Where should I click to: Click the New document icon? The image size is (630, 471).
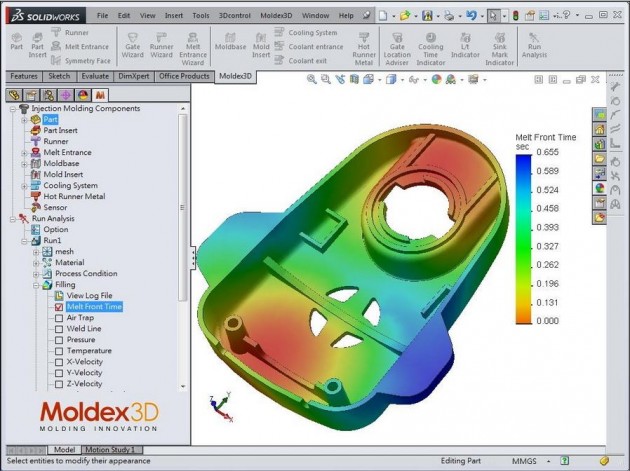(x=383, y=16)
